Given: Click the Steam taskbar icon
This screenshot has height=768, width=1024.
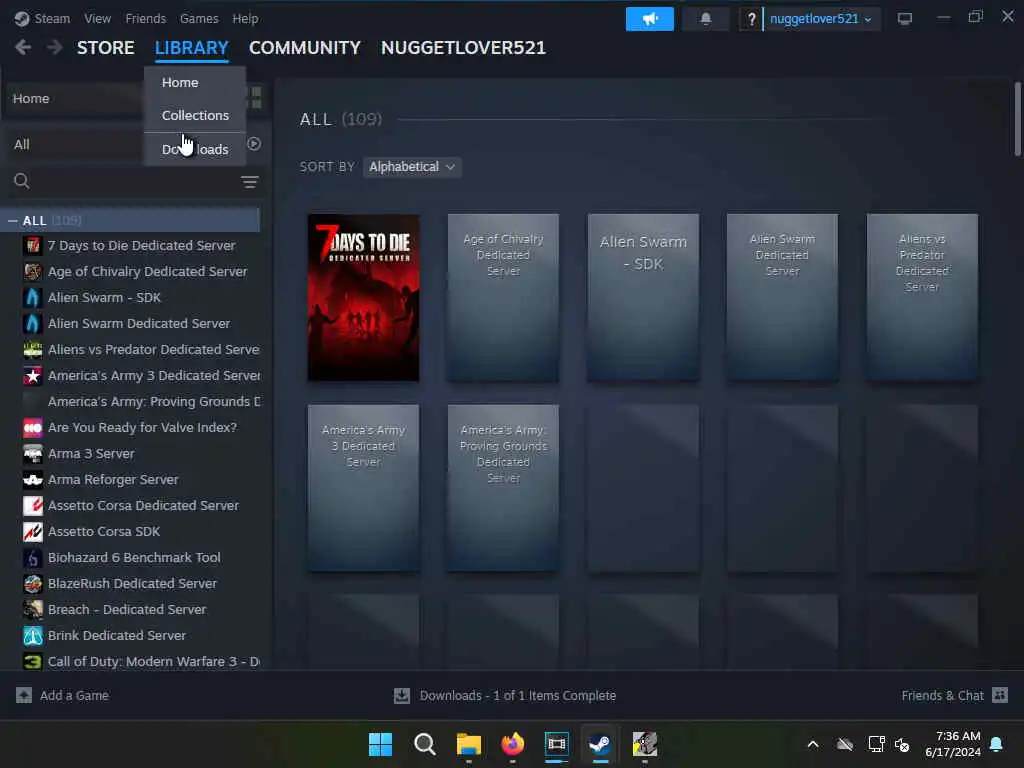Looking at the screenshot, I should pos(600,744).
